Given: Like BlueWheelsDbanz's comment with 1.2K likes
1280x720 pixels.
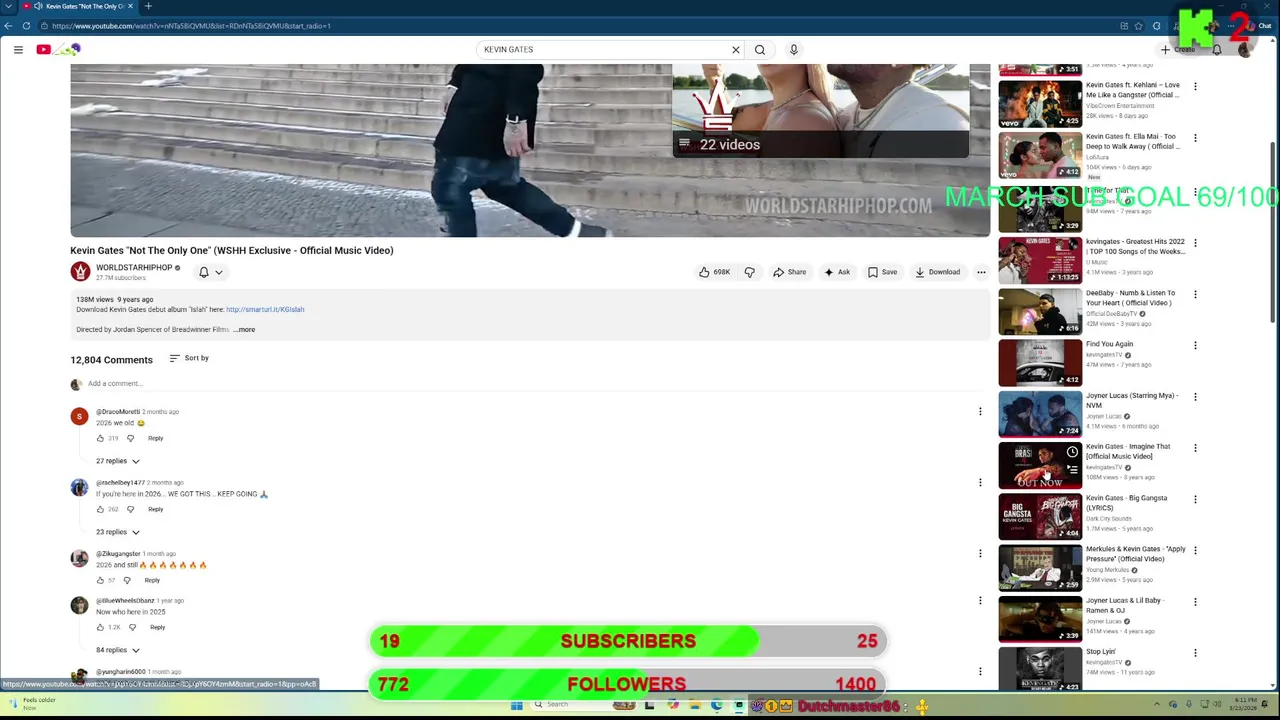Looking at the screenshot, I should click(100, 627).
